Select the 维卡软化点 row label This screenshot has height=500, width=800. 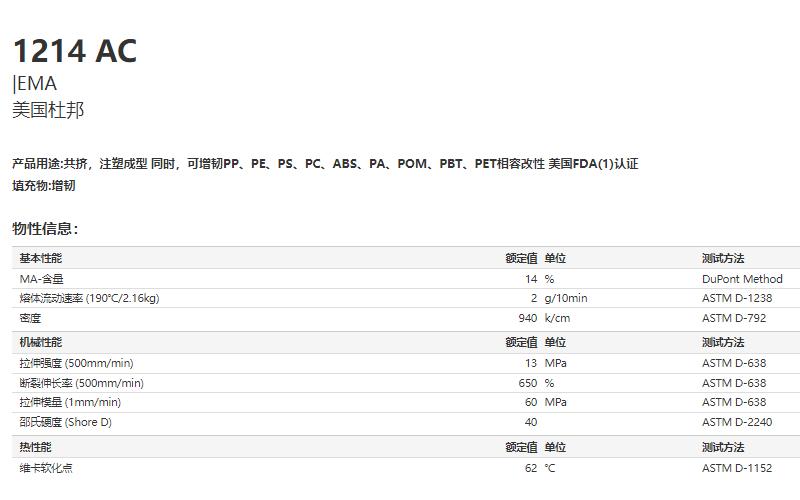pyautogui.click(x=46, y=468)
